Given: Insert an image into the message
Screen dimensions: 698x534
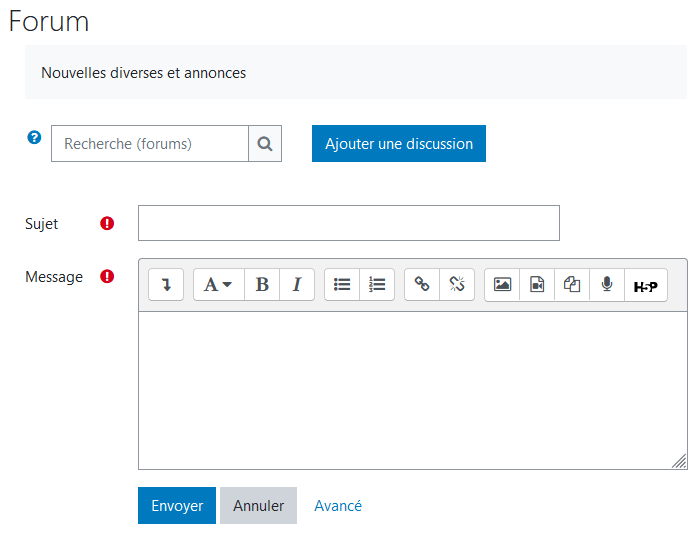Looking at the screenshot, I should 502,285.
